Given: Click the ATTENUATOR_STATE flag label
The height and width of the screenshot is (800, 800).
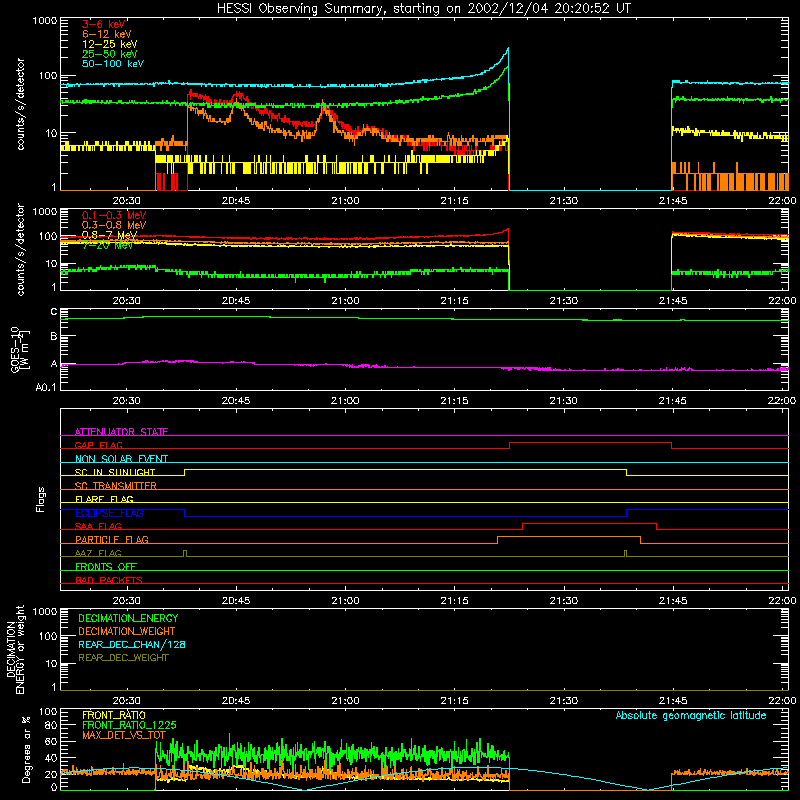Looking at the screenshot, I should tap(121, 432).
